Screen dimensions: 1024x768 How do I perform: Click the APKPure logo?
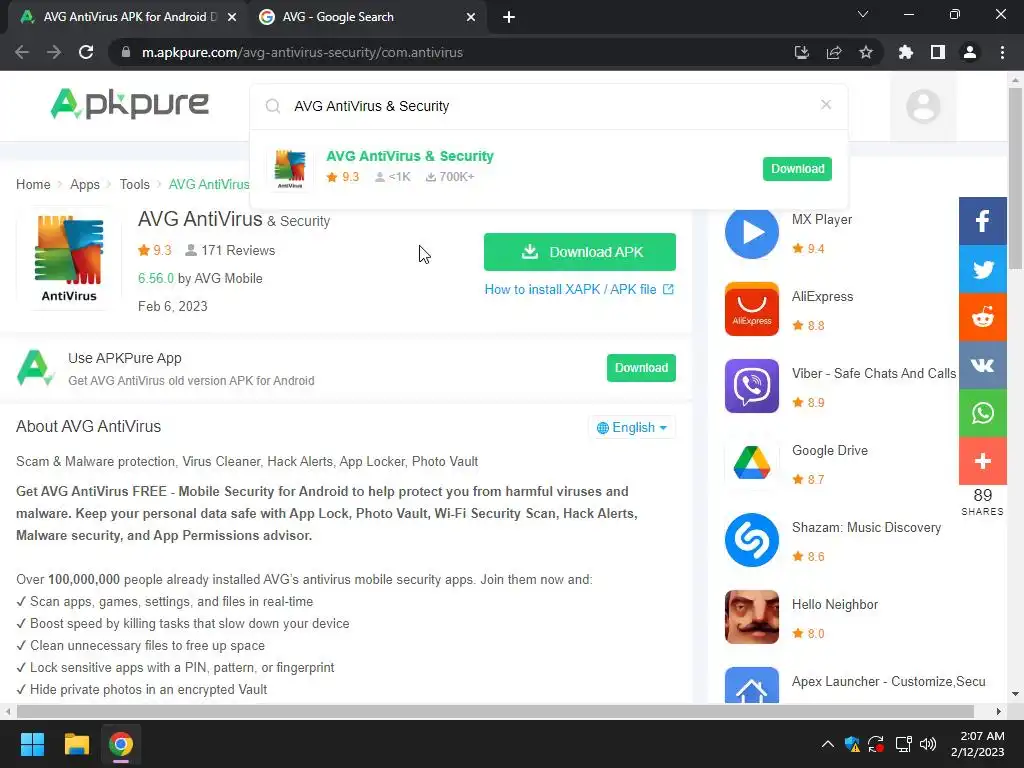129,104
